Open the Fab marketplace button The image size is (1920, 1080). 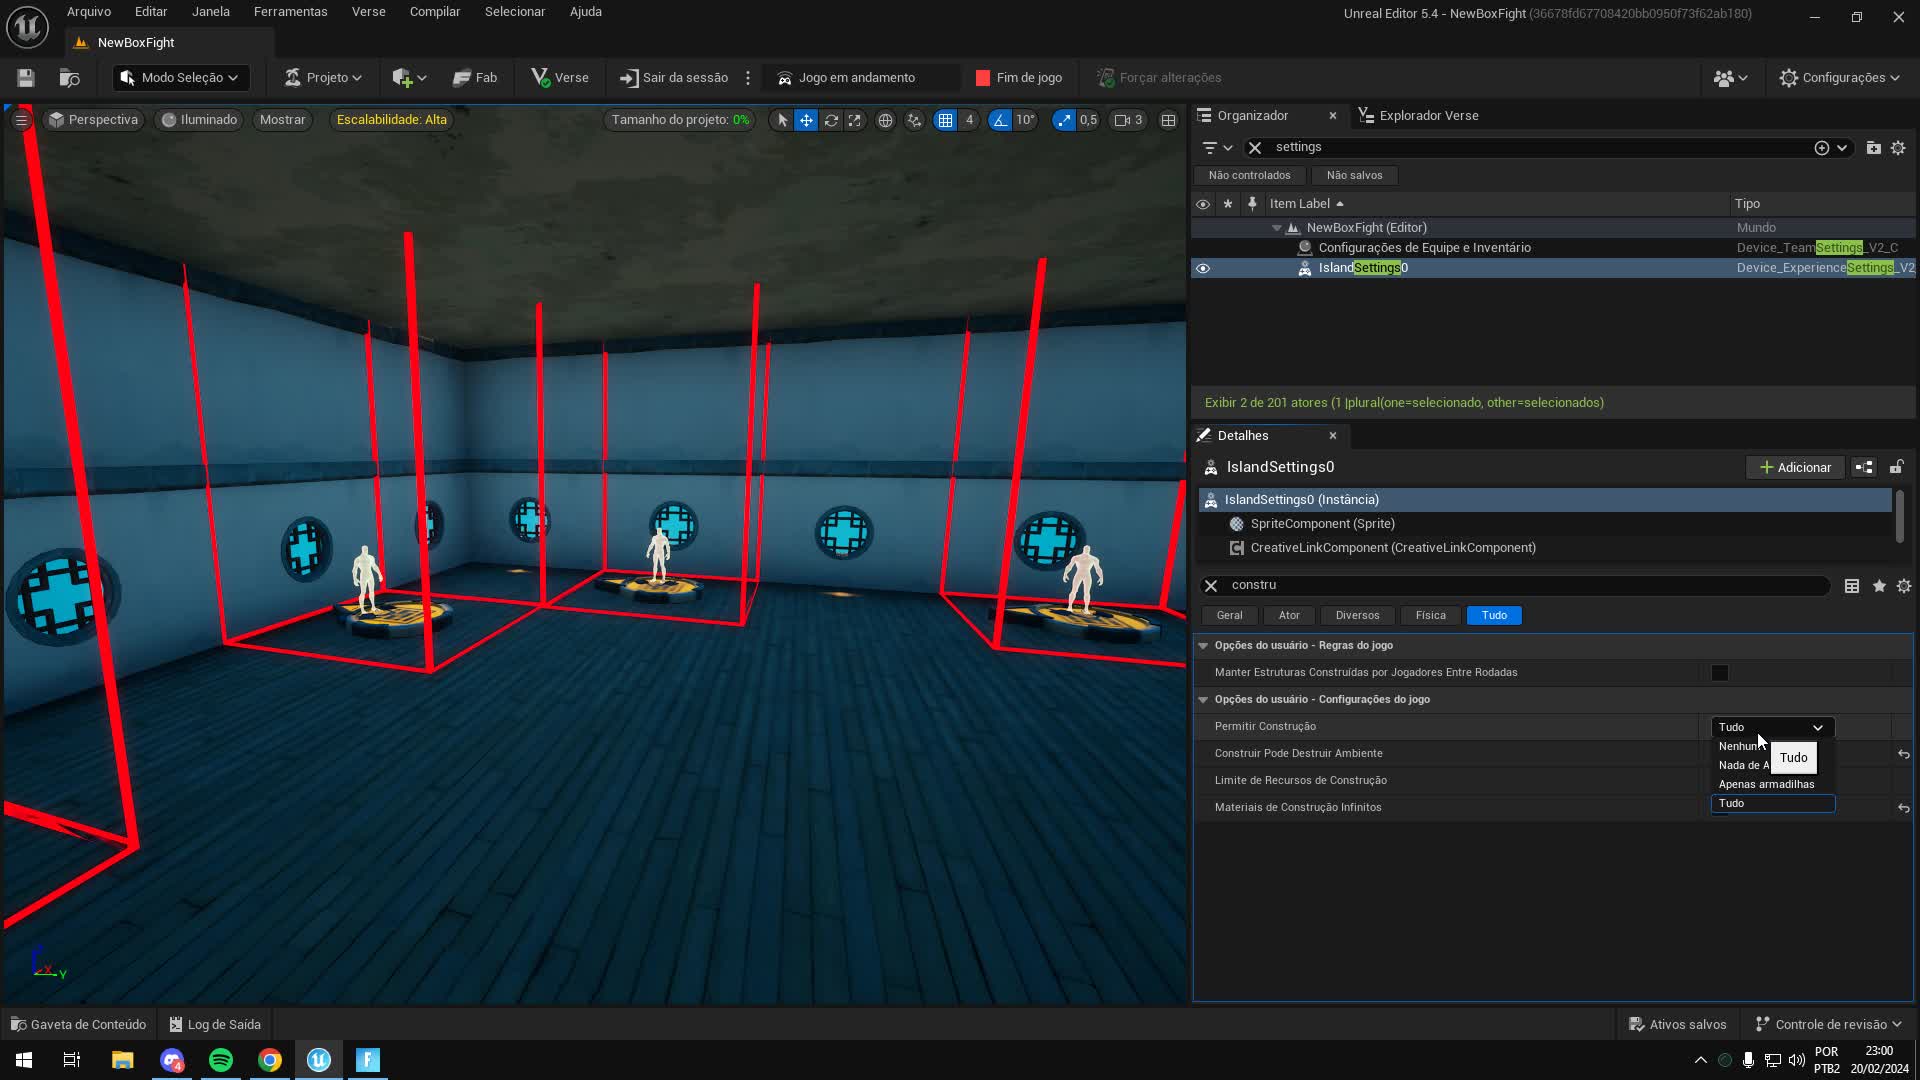coord(475,78)
